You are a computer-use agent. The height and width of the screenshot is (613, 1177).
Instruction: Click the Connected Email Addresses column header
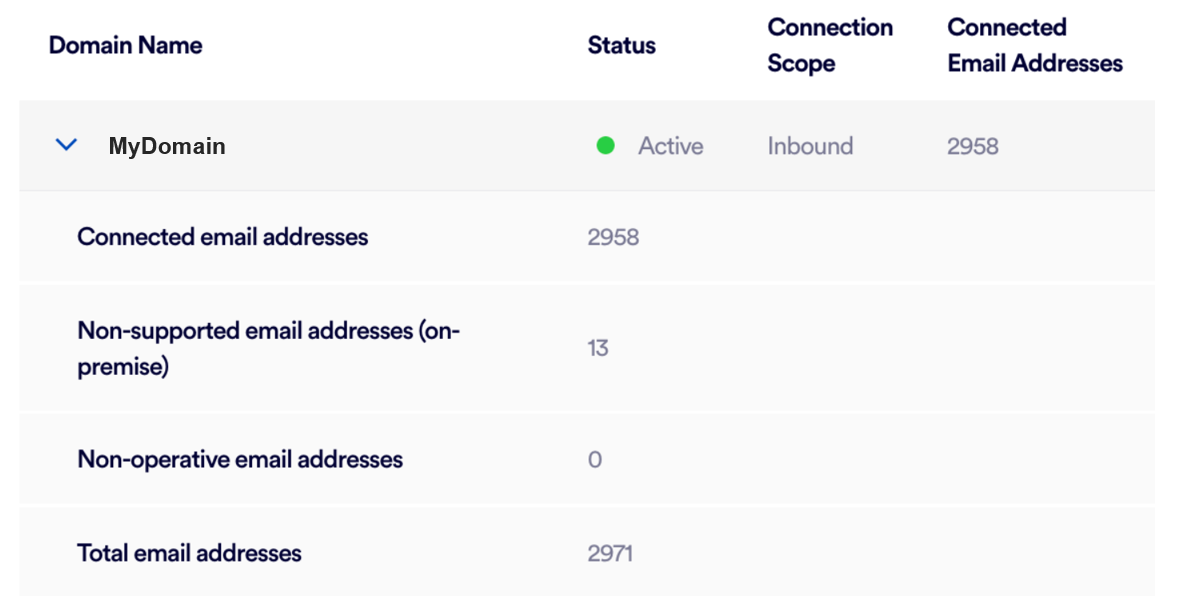pyautogui.click(x=1034, y=45)
